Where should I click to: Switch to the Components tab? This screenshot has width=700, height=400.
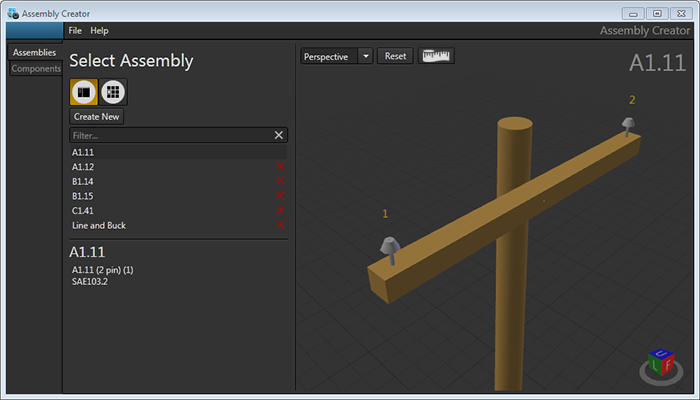pos(36,69)
